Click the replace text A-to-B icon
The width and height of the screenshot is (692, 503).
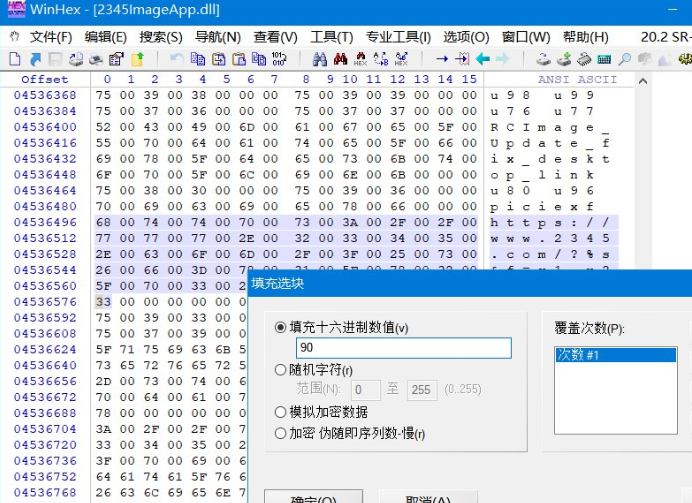(380, 59)
